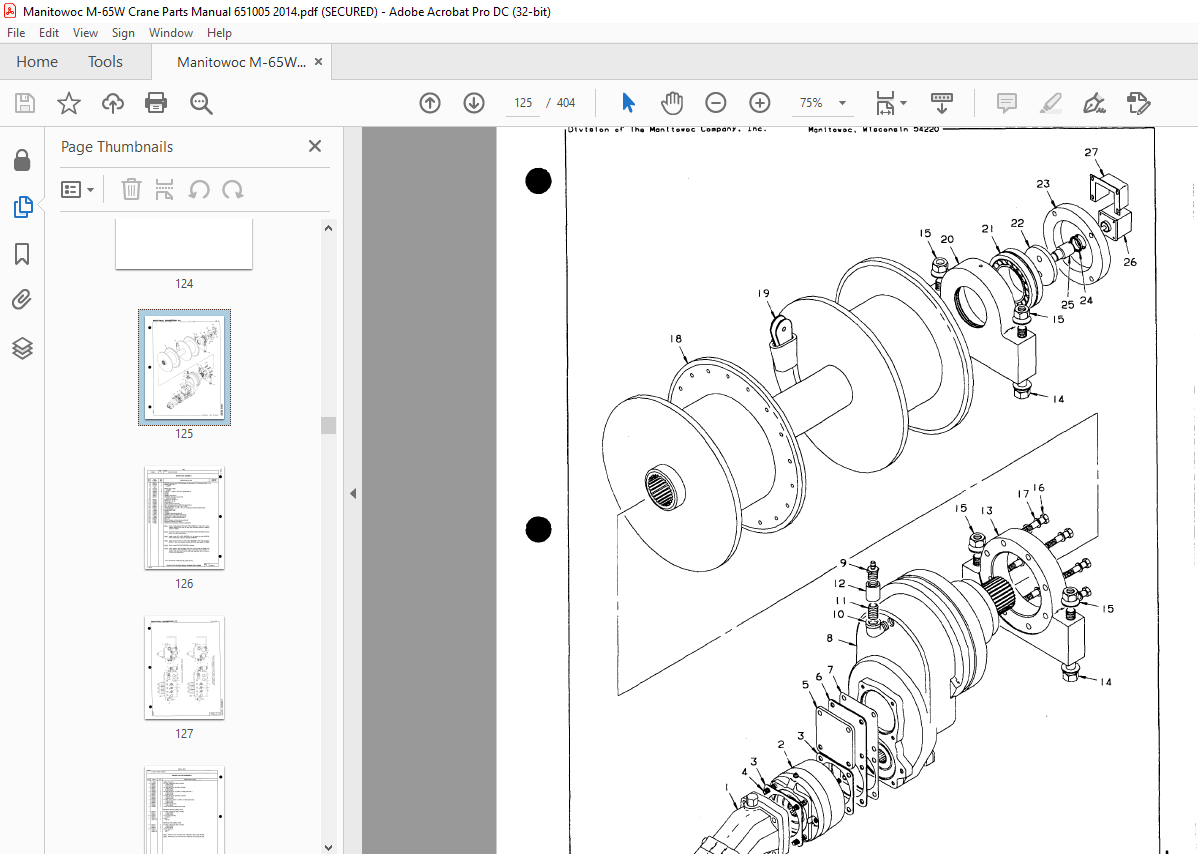Viewport: 1198px width, 854px height.
Task: Click the Stamp/send-for-signature icon
Action: [1138, 102]
